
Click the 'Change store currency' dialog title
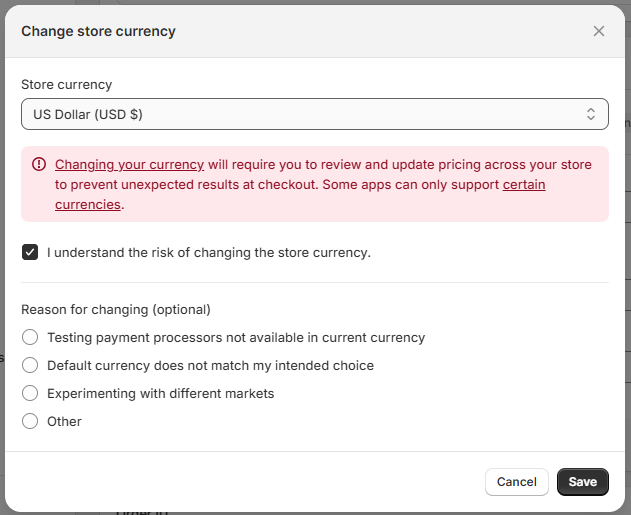[99, 31]
